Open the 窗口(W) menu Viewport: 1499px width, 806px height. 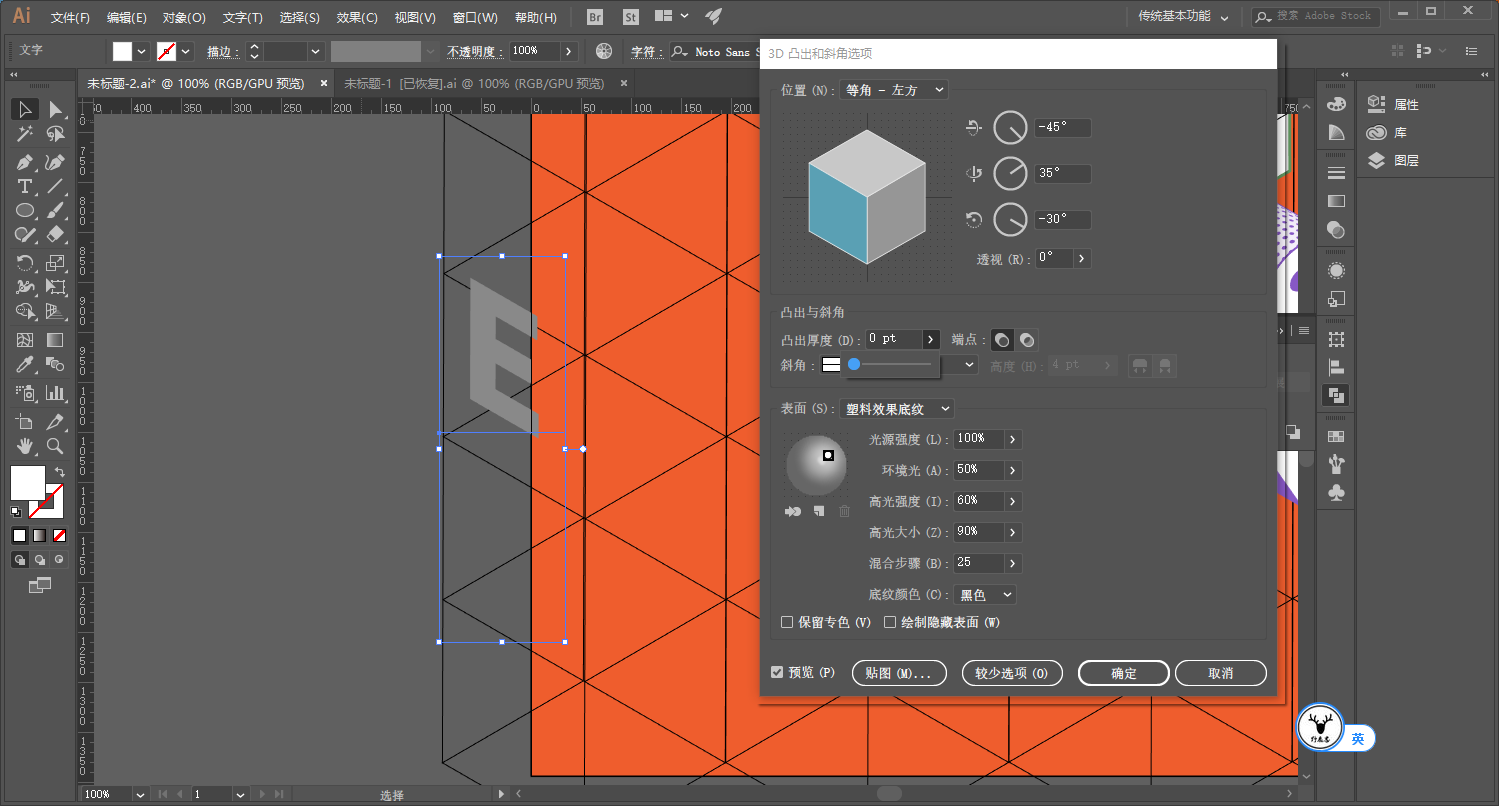(x=475, y=18)
